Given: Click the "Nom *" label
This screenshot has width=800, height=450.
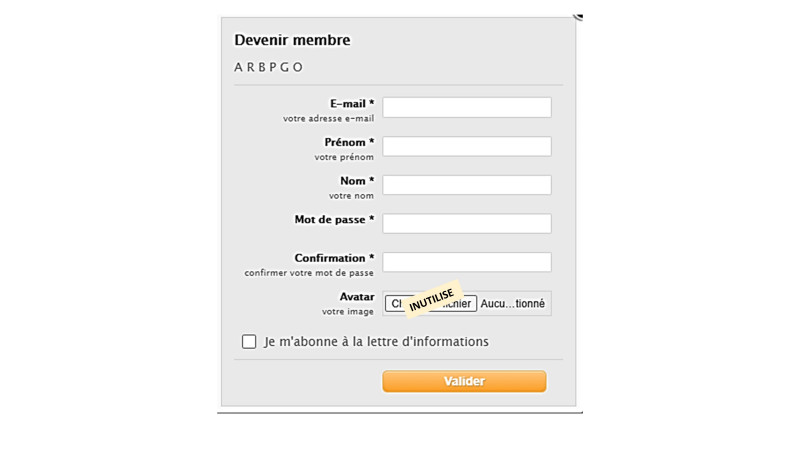Looking at the screenshot, I should click(x=357, y=181).
